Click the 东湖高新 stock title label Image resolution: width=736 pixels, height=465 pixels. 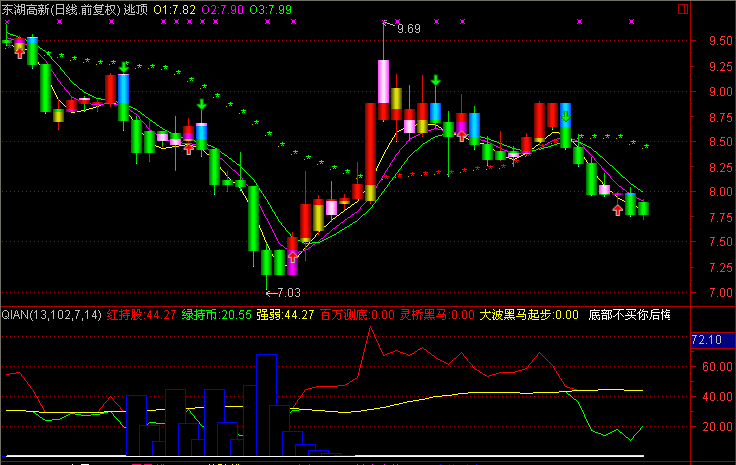click(x=27, y=9)
